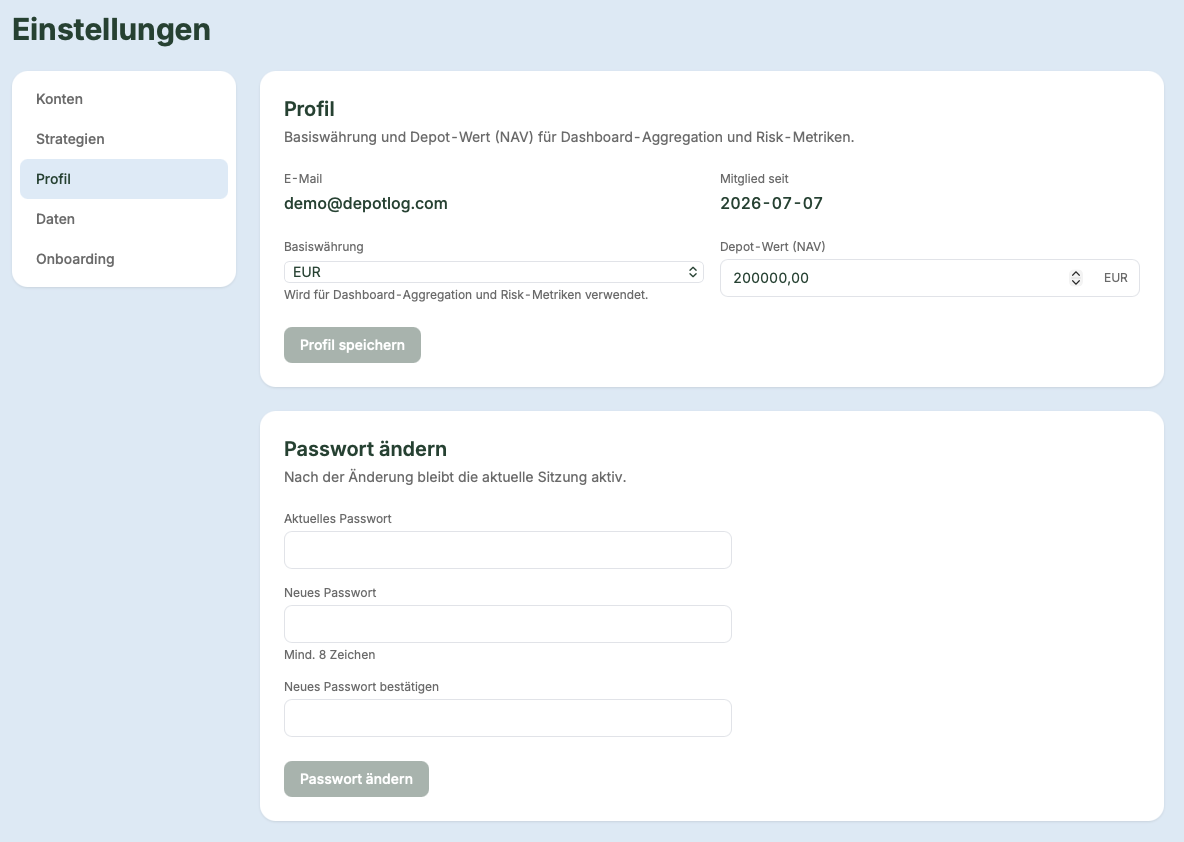This screenshot has height=842, width=1184.
Task: Click the 'Depot-Wert (NAV)' label
Action: (772, 247)
